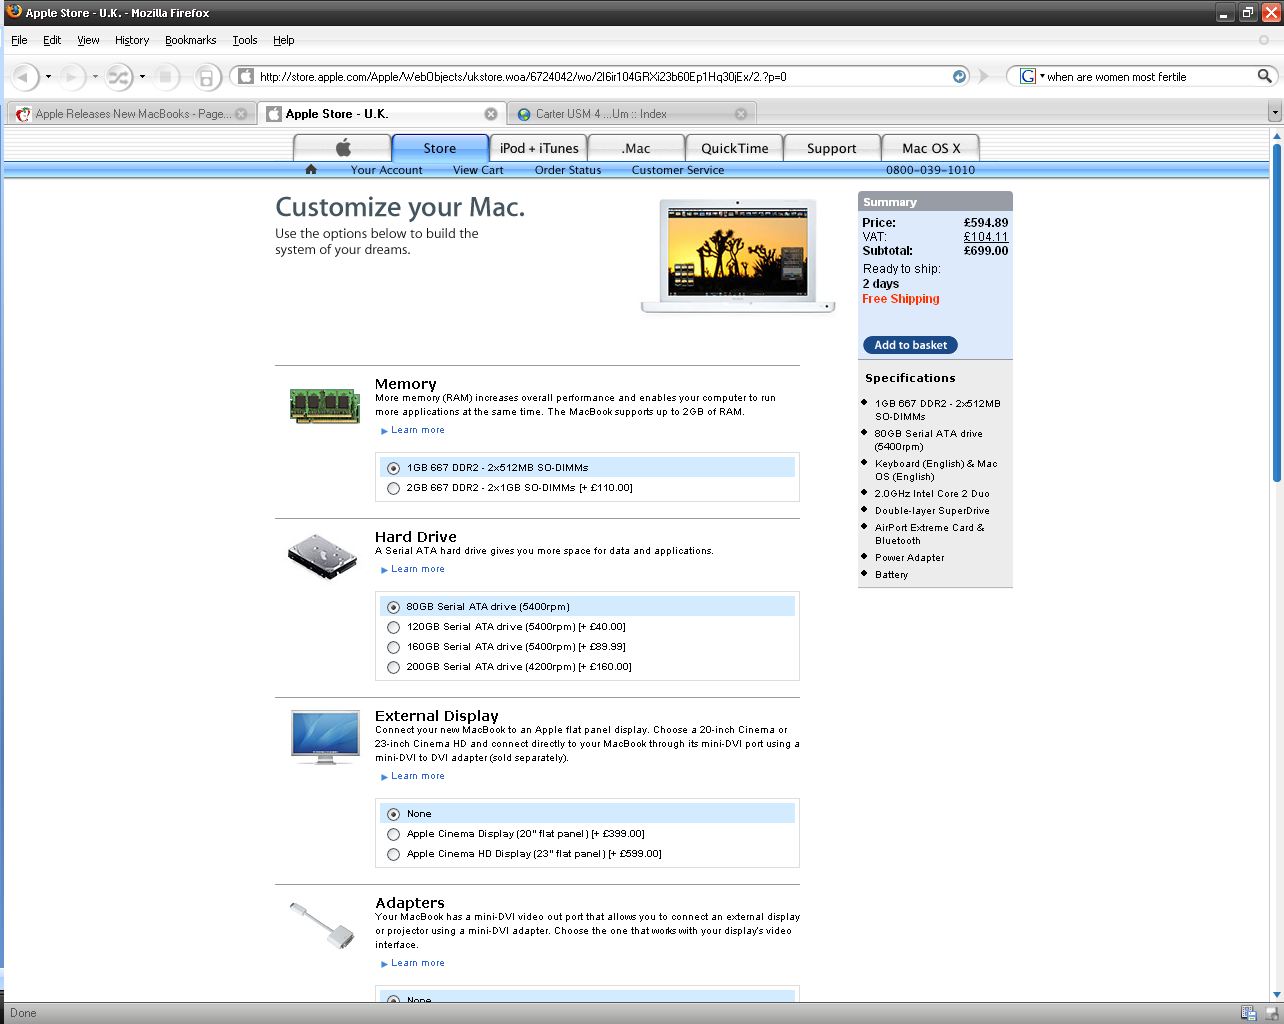
Task: Click the blue reload icon in address bar
Action: [x=959, y=76]
